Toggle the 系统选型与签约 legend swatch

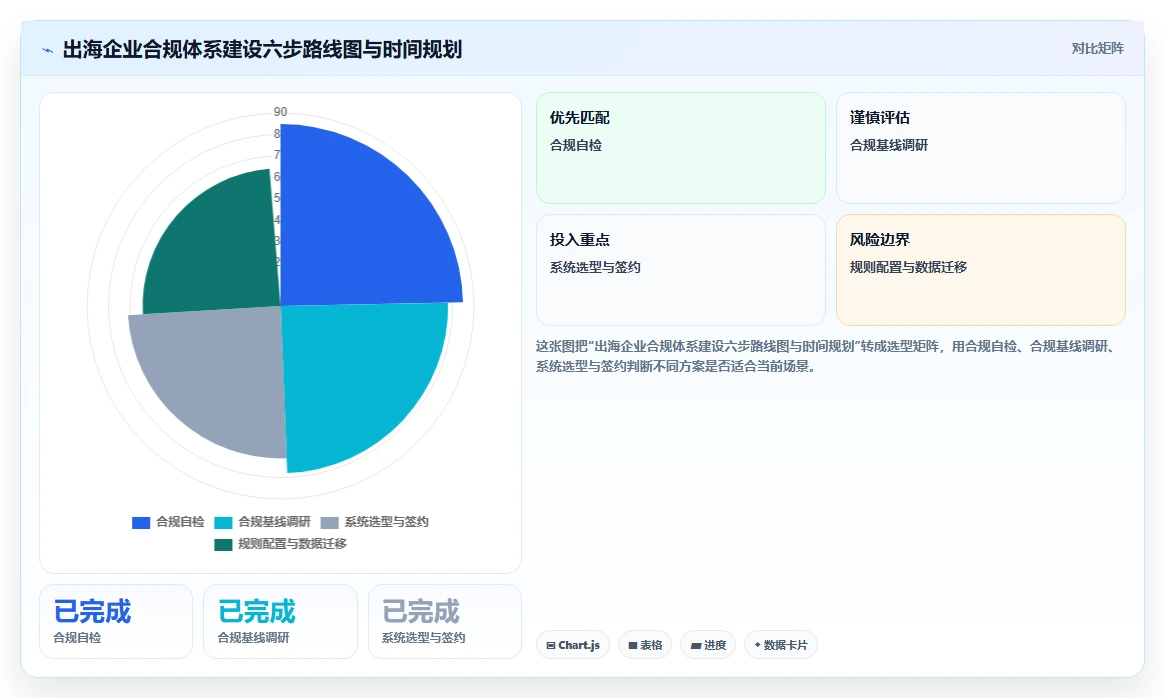(x=329, y=523)
